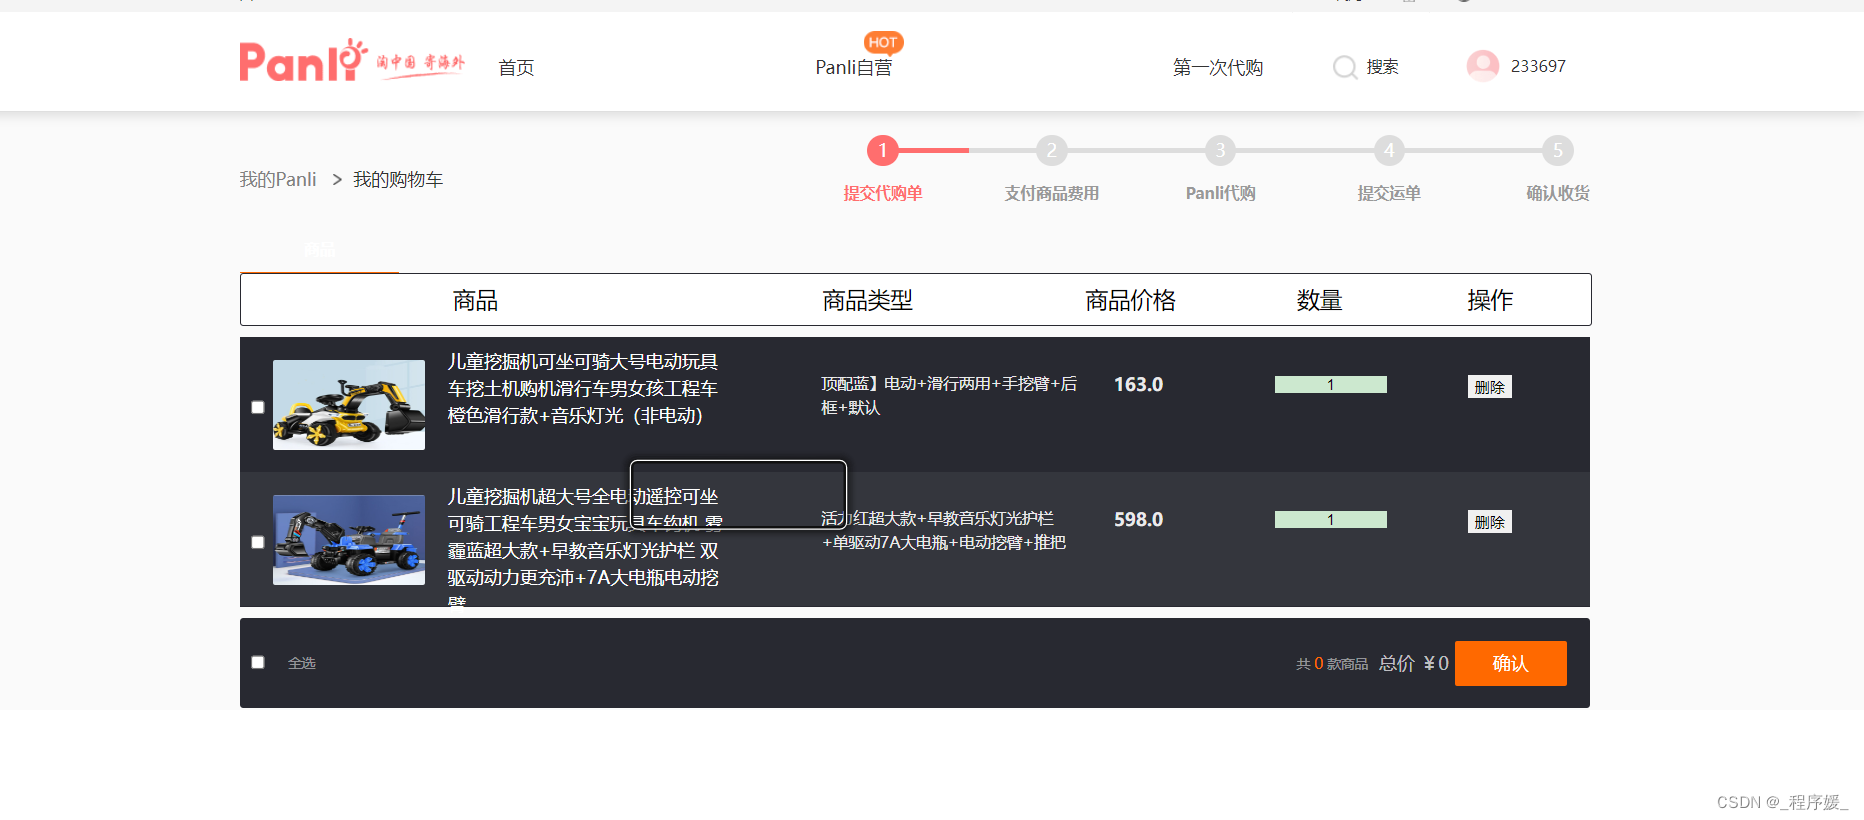
Task: Toggle the 全选 select-all checkbox
Action: click(258, 662)
